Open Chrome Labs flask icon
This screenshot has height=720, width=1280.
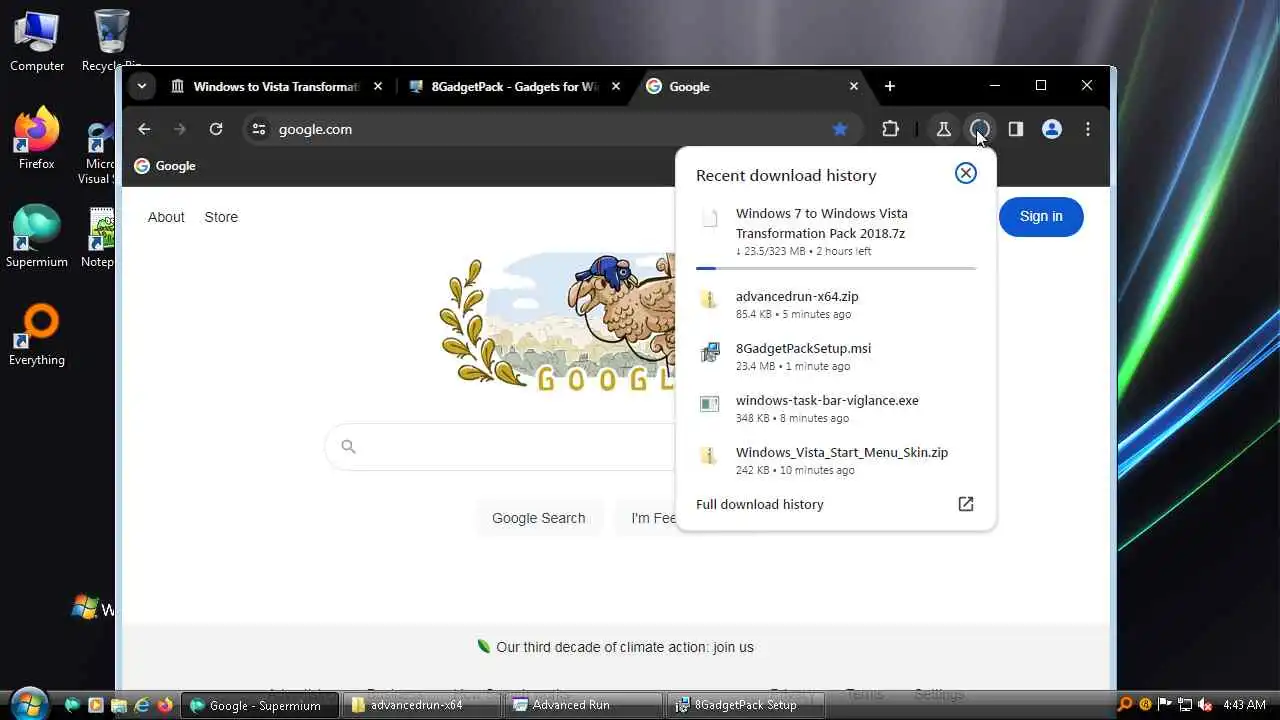[x=943, y=129]
